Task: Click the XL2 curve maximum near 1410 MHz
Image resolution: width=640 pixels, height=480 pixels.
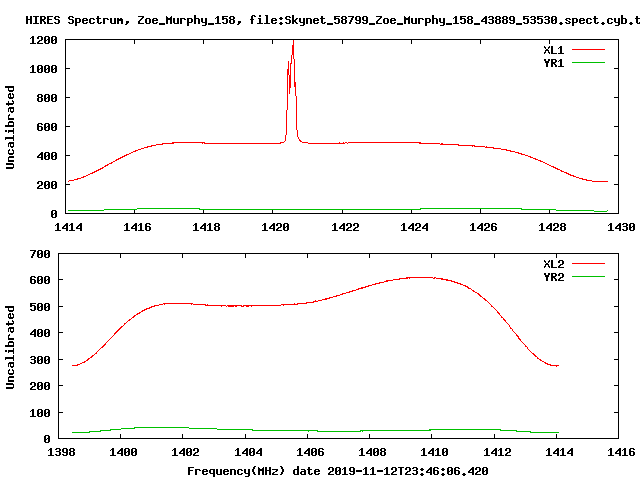Action: [422, 278]
